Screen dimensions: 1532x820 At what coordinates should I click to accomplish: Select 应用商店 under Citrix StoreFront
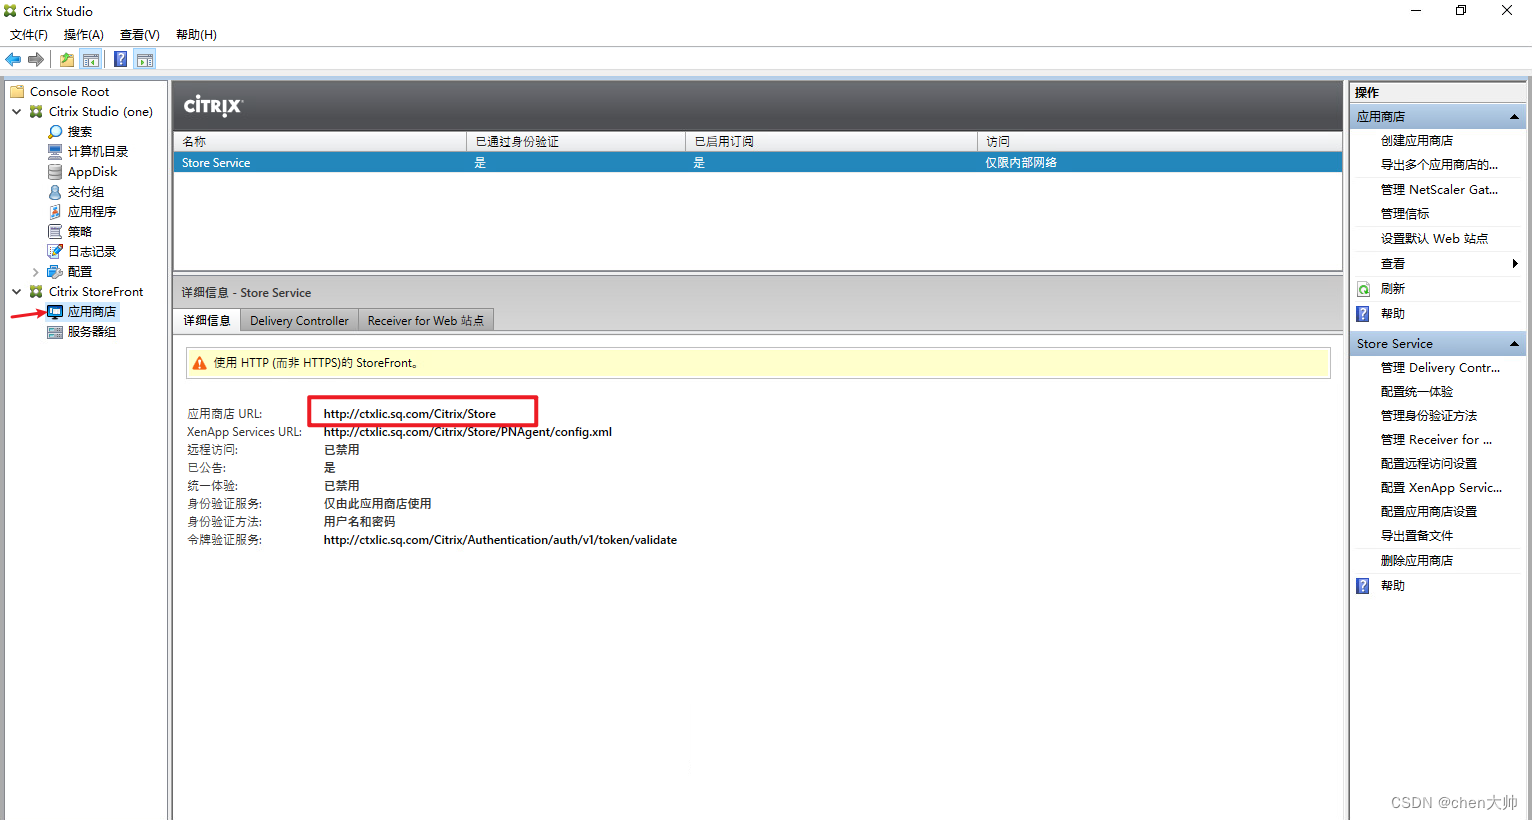[91, 312]
